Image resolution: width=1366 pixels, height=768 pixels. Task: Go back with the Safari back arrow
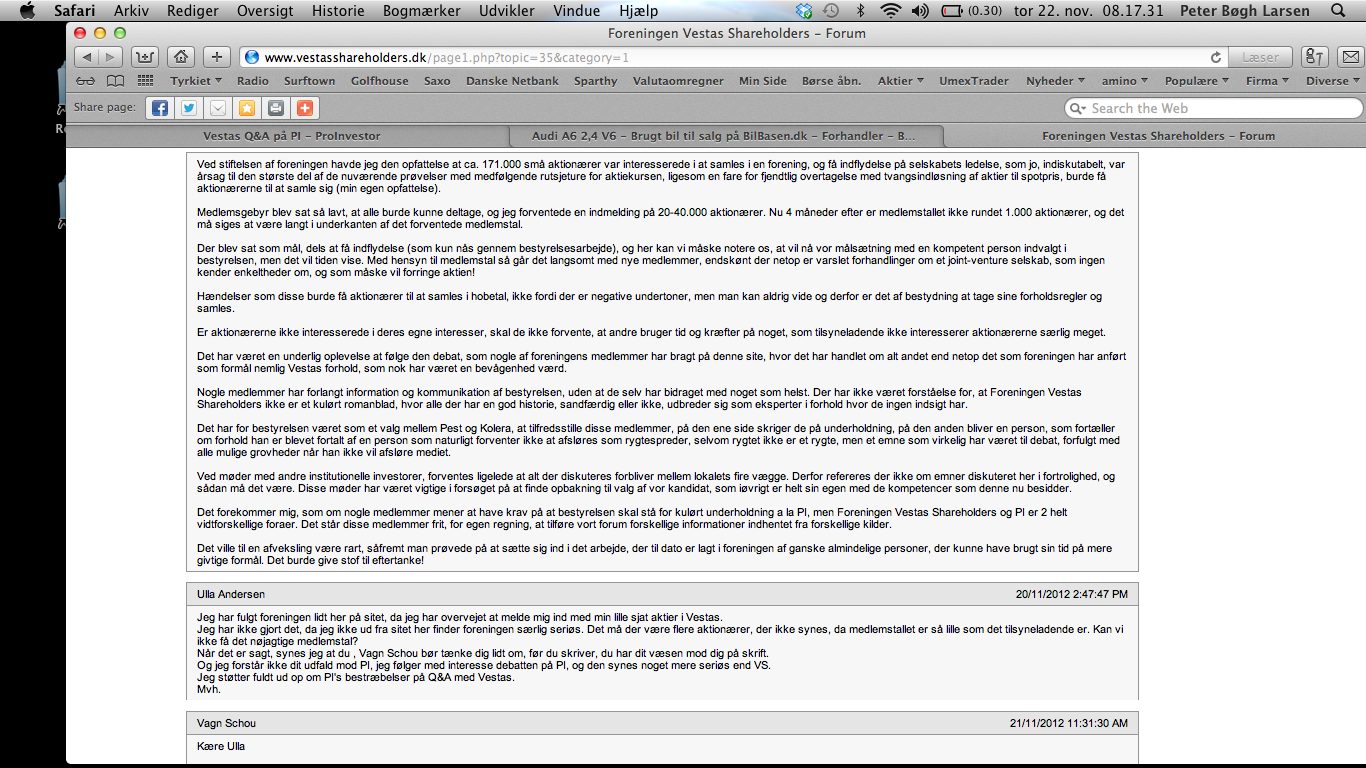[87, 57]
